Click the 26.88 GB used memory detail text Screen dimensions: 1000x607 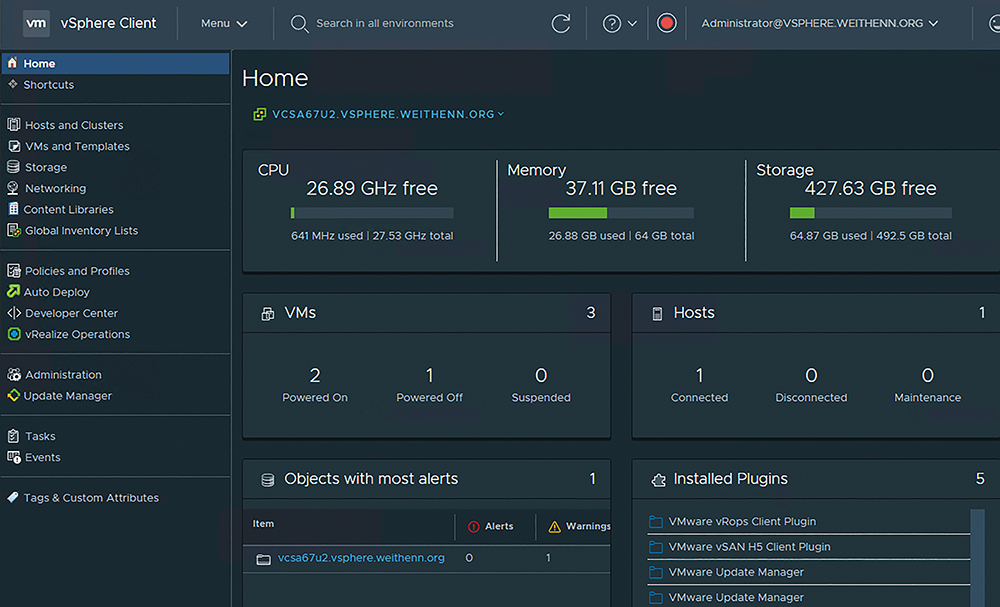coord(587,236)
